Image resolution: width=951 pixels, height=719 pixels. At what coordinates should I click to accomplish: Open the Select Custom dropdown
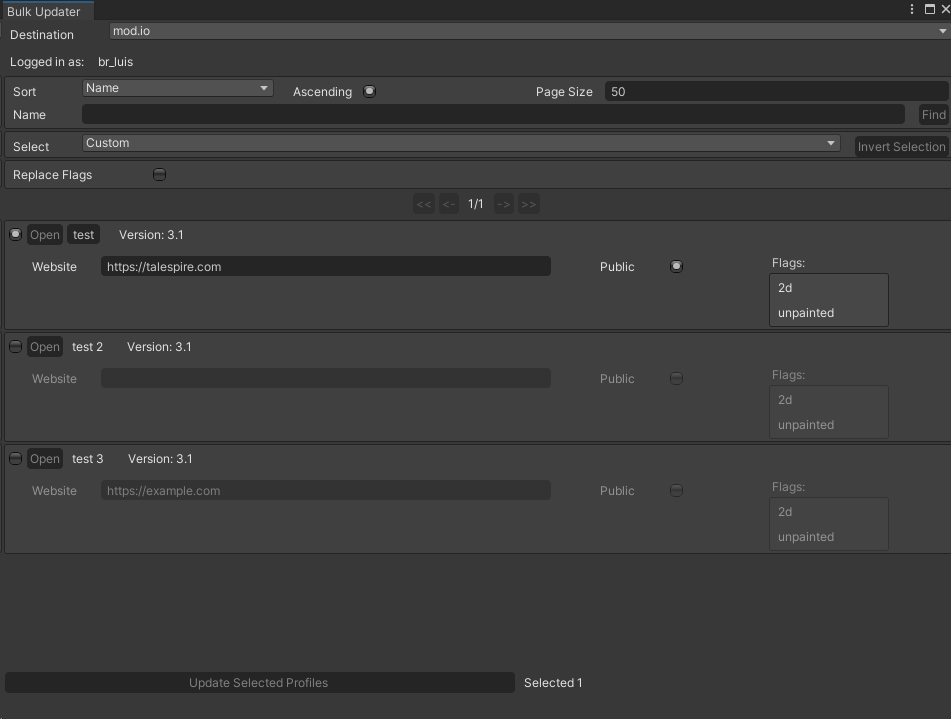[461, 143]
